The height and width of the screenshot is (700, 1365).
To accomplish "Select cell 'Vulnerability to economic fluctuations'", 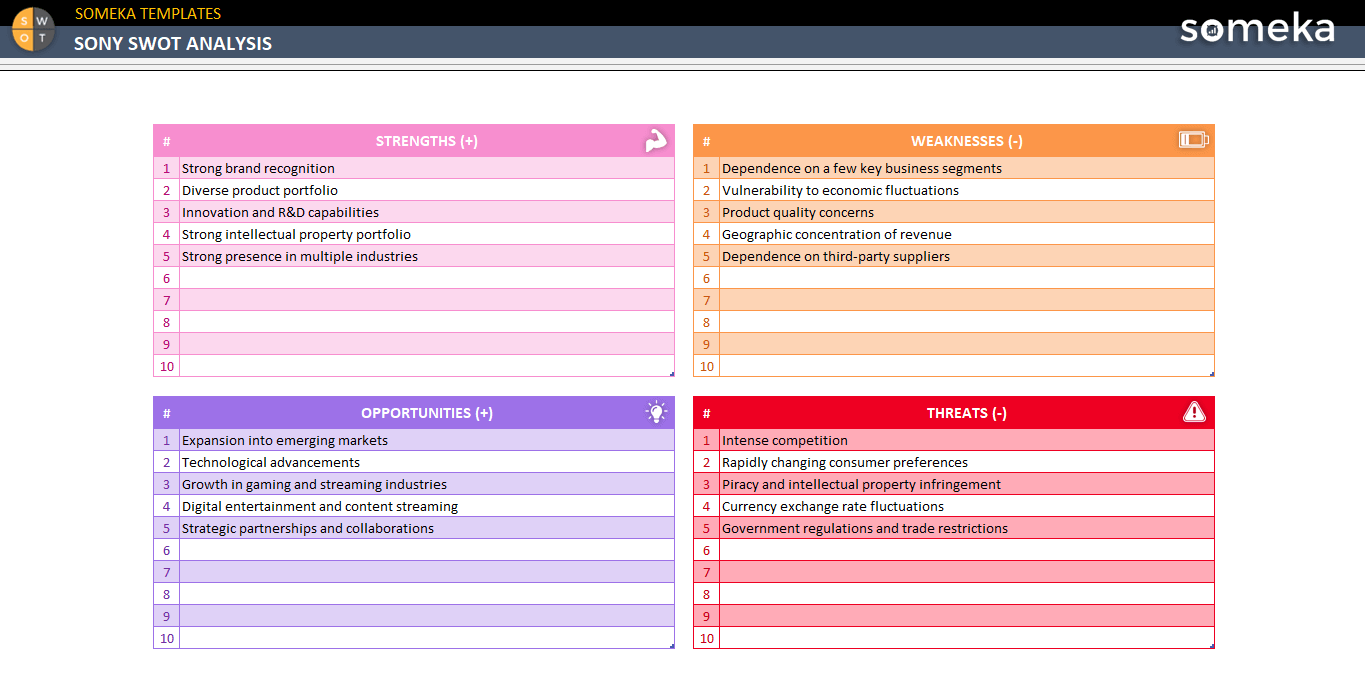I will pos(967,190).
